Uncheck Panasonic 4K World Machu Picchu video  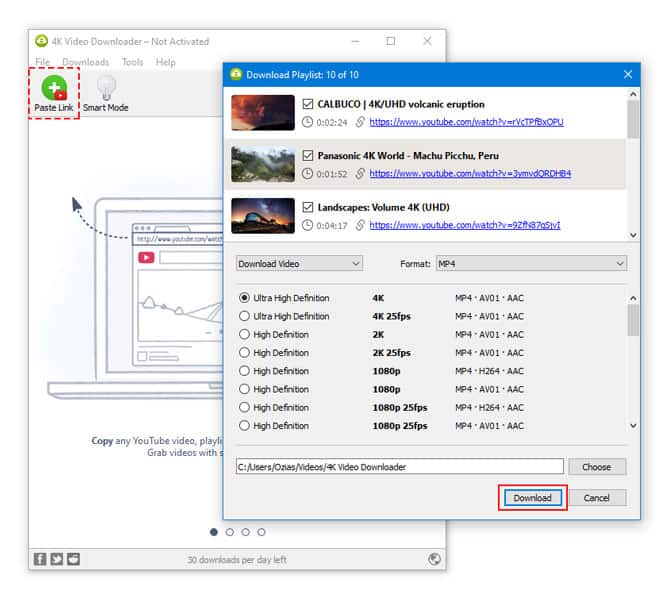[308, 155]
